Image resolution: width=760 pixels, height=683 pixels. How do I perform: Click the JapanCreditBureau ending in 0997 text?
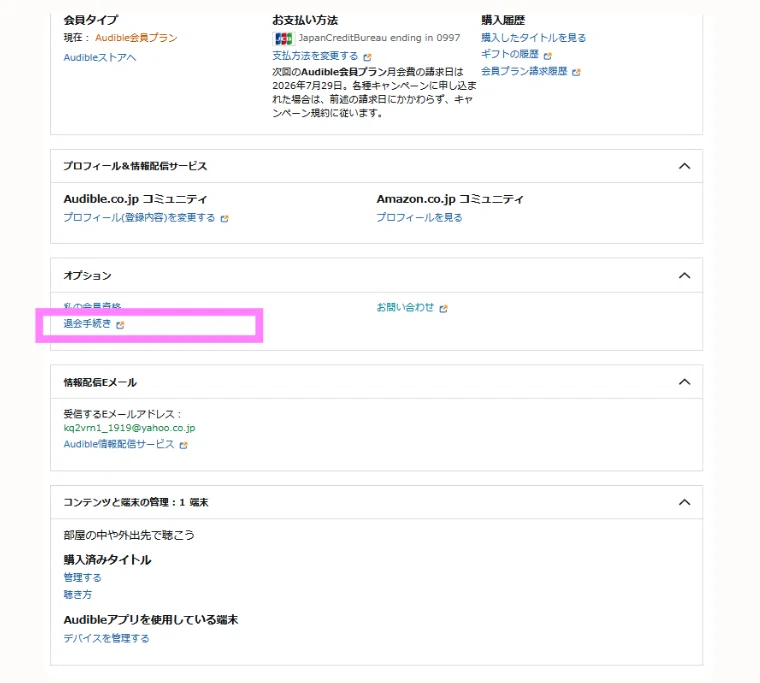coord(379,38)
